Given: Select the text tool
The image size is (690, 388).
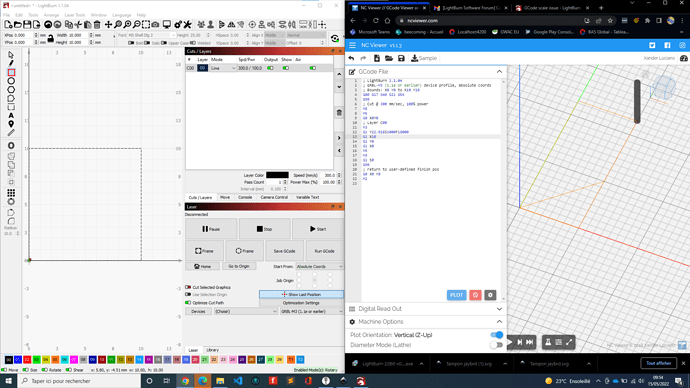Looking at the screenshot, I should [x=11, y=115].
